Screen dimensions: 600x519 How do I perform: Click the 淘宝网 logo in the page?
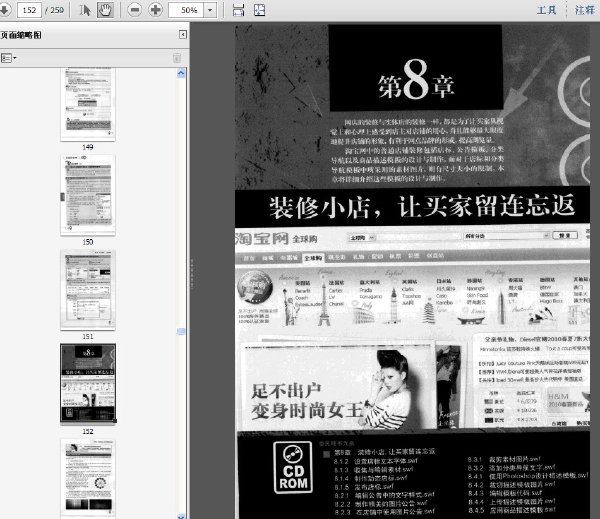[262, 238]
